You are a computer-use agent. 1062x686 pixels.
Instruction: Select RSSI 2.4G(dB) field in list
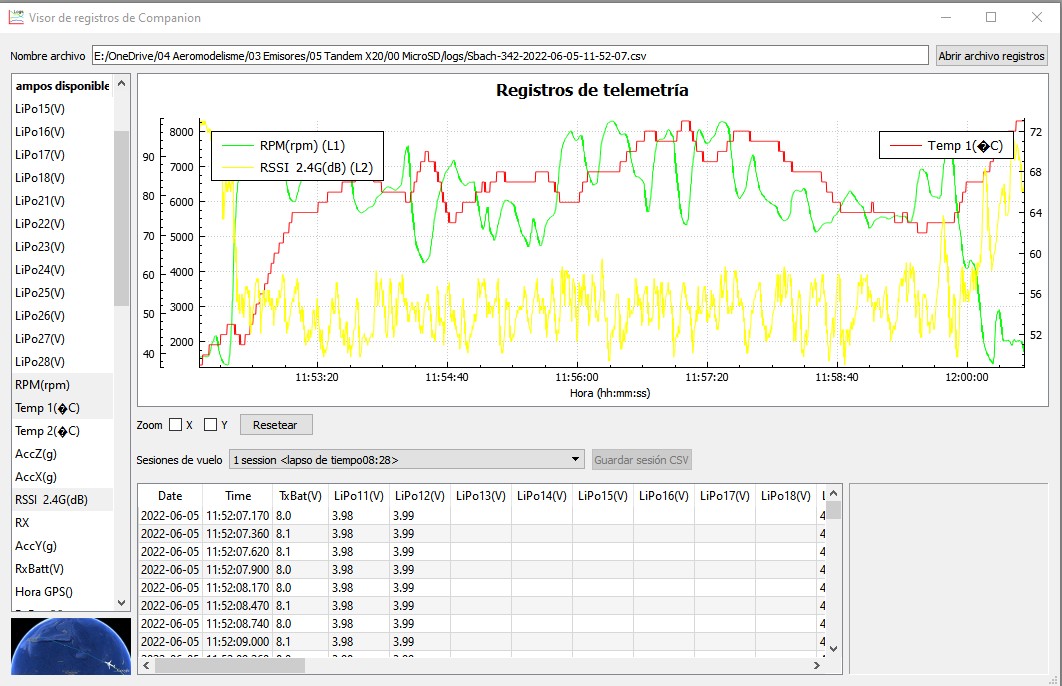[51, 500]
